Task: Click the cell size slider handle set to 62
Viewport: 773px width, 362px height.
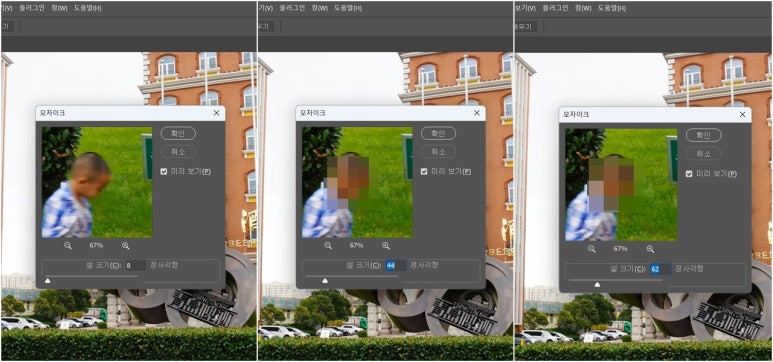Action: (x=597, y=285)
